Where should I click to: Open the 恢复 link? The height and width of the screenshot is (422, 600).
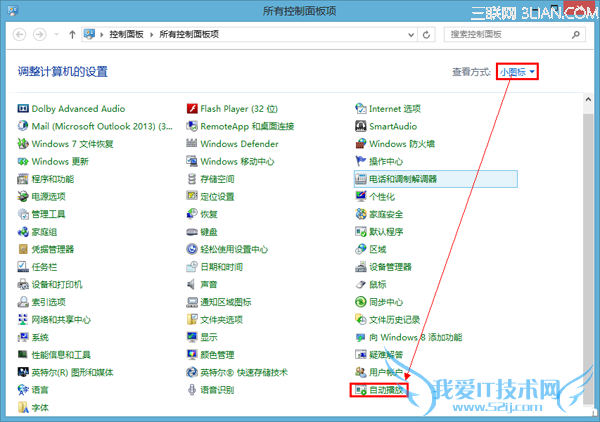click(209, 214)
